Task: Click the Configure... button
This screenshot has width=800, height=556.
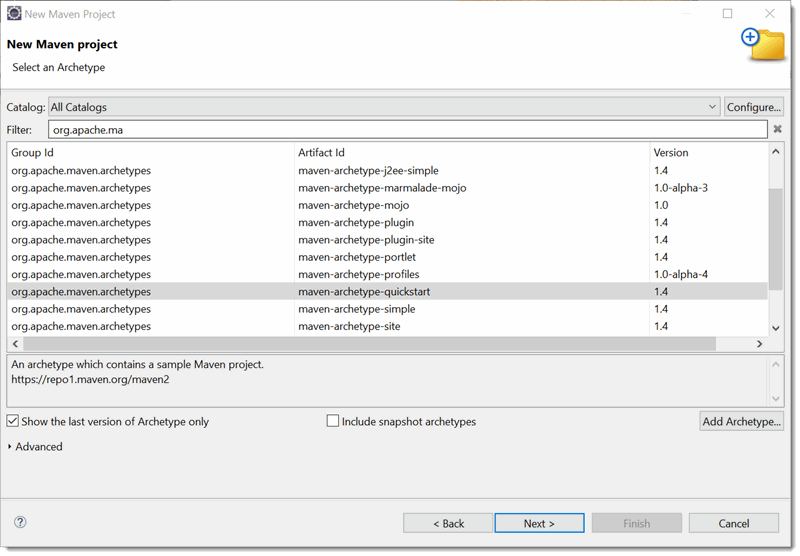Action: (754, 107)
